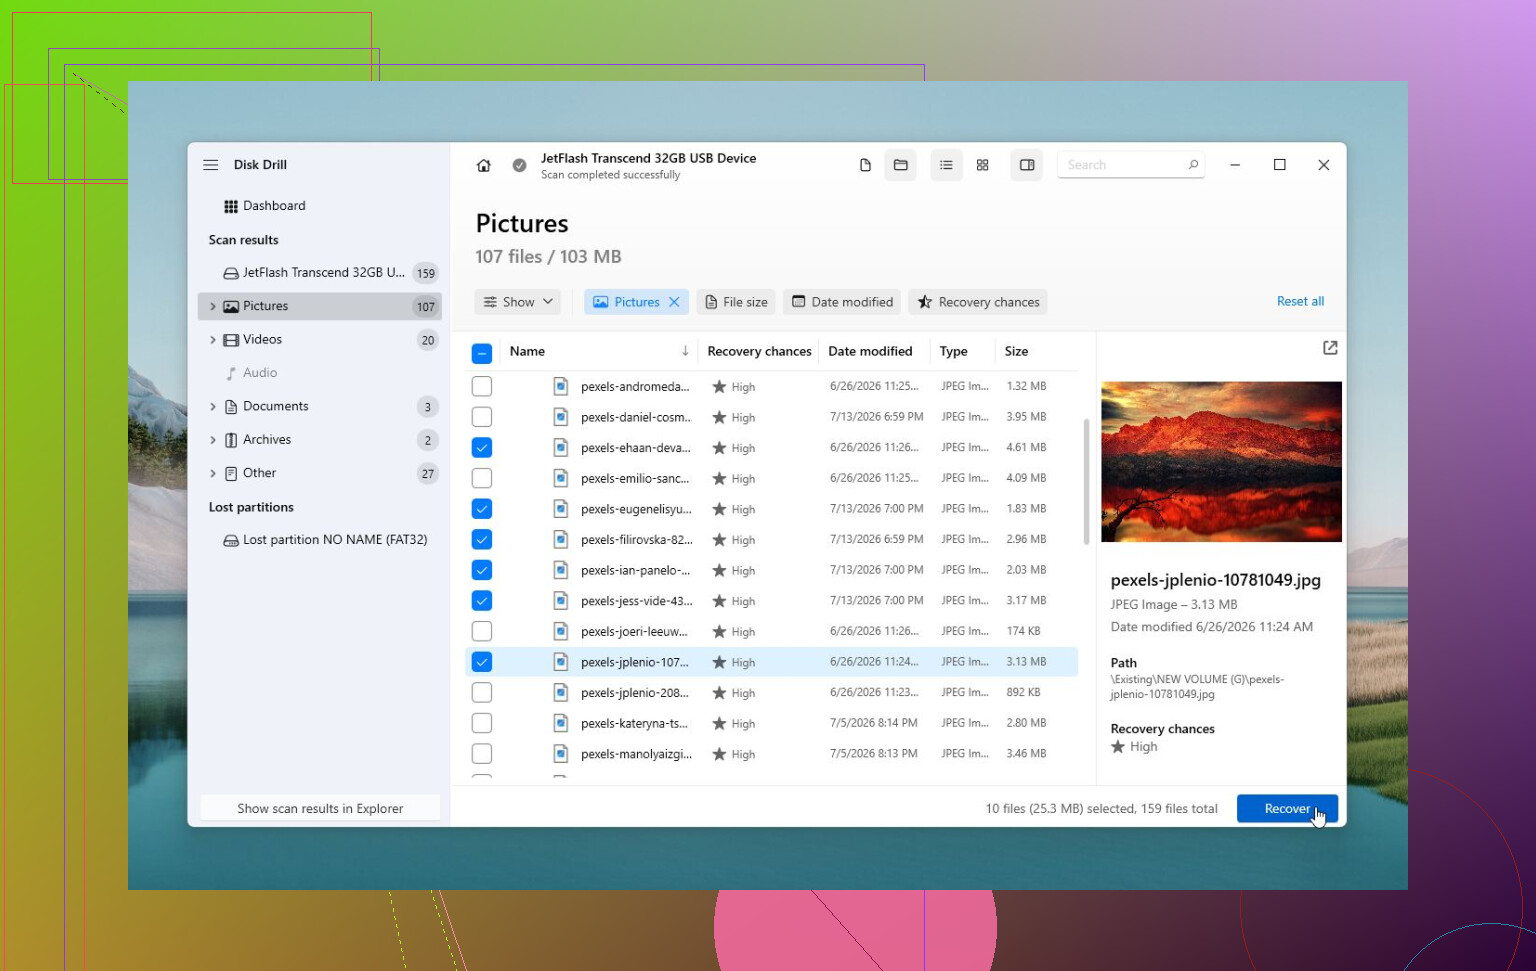Click the pexels-daniel-cosm file icon
1536x971 pixels.
561,417
